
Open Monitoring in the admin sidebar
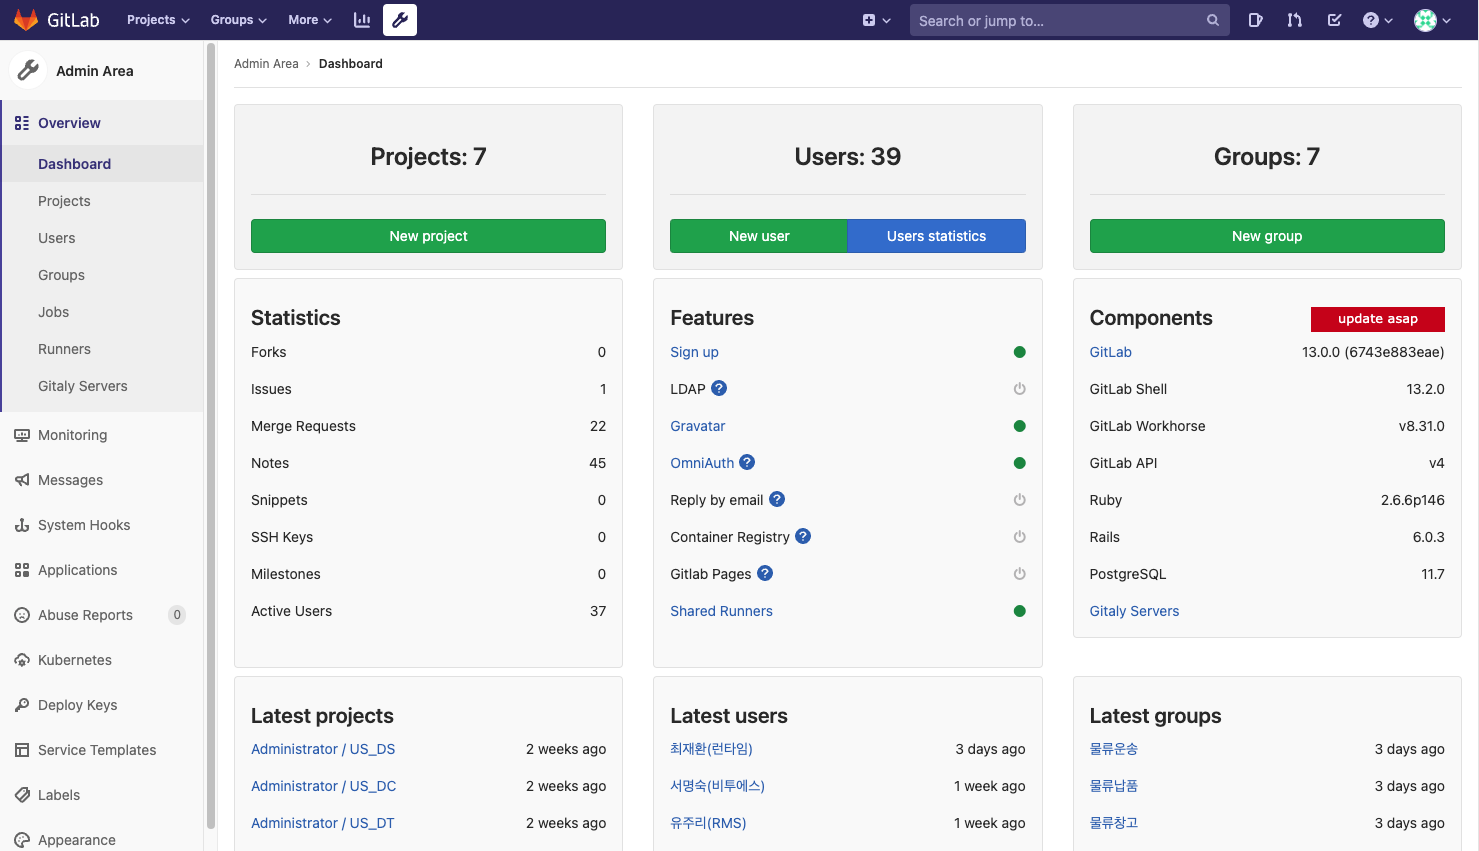[x=72, y=435]
